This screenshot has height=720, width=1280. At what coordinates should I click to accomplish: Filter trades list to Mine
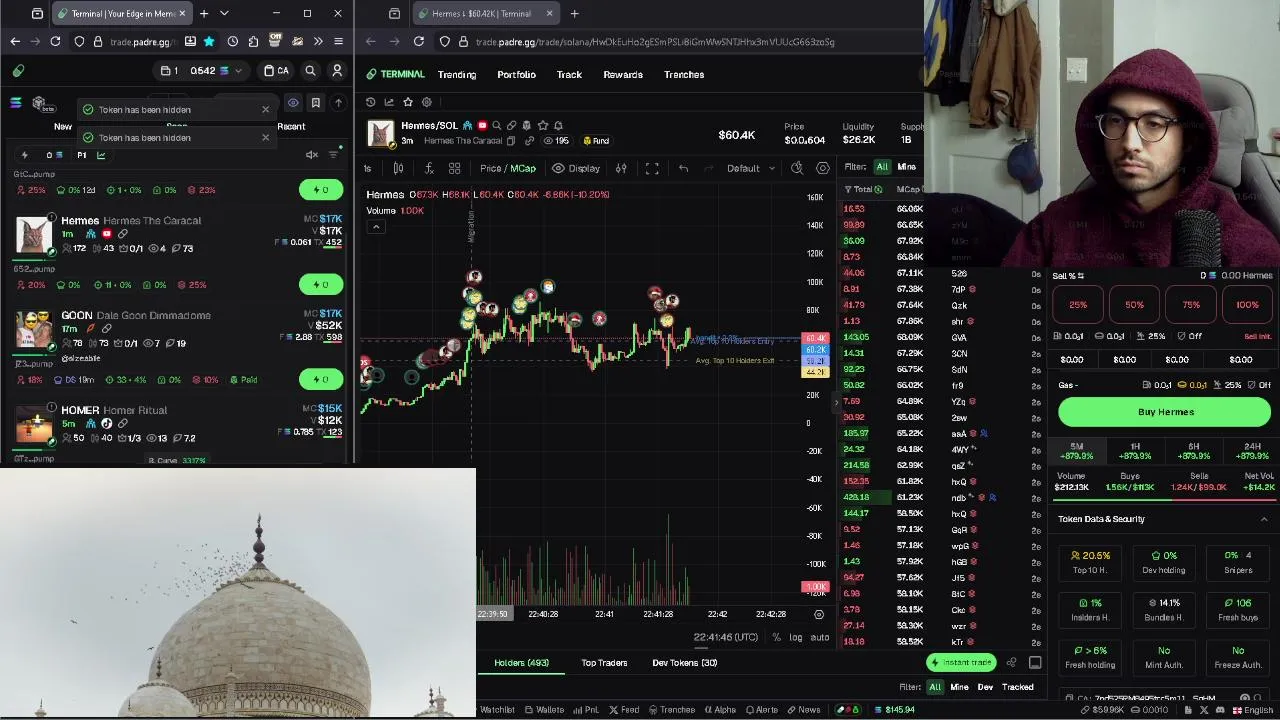pos(906,167)
